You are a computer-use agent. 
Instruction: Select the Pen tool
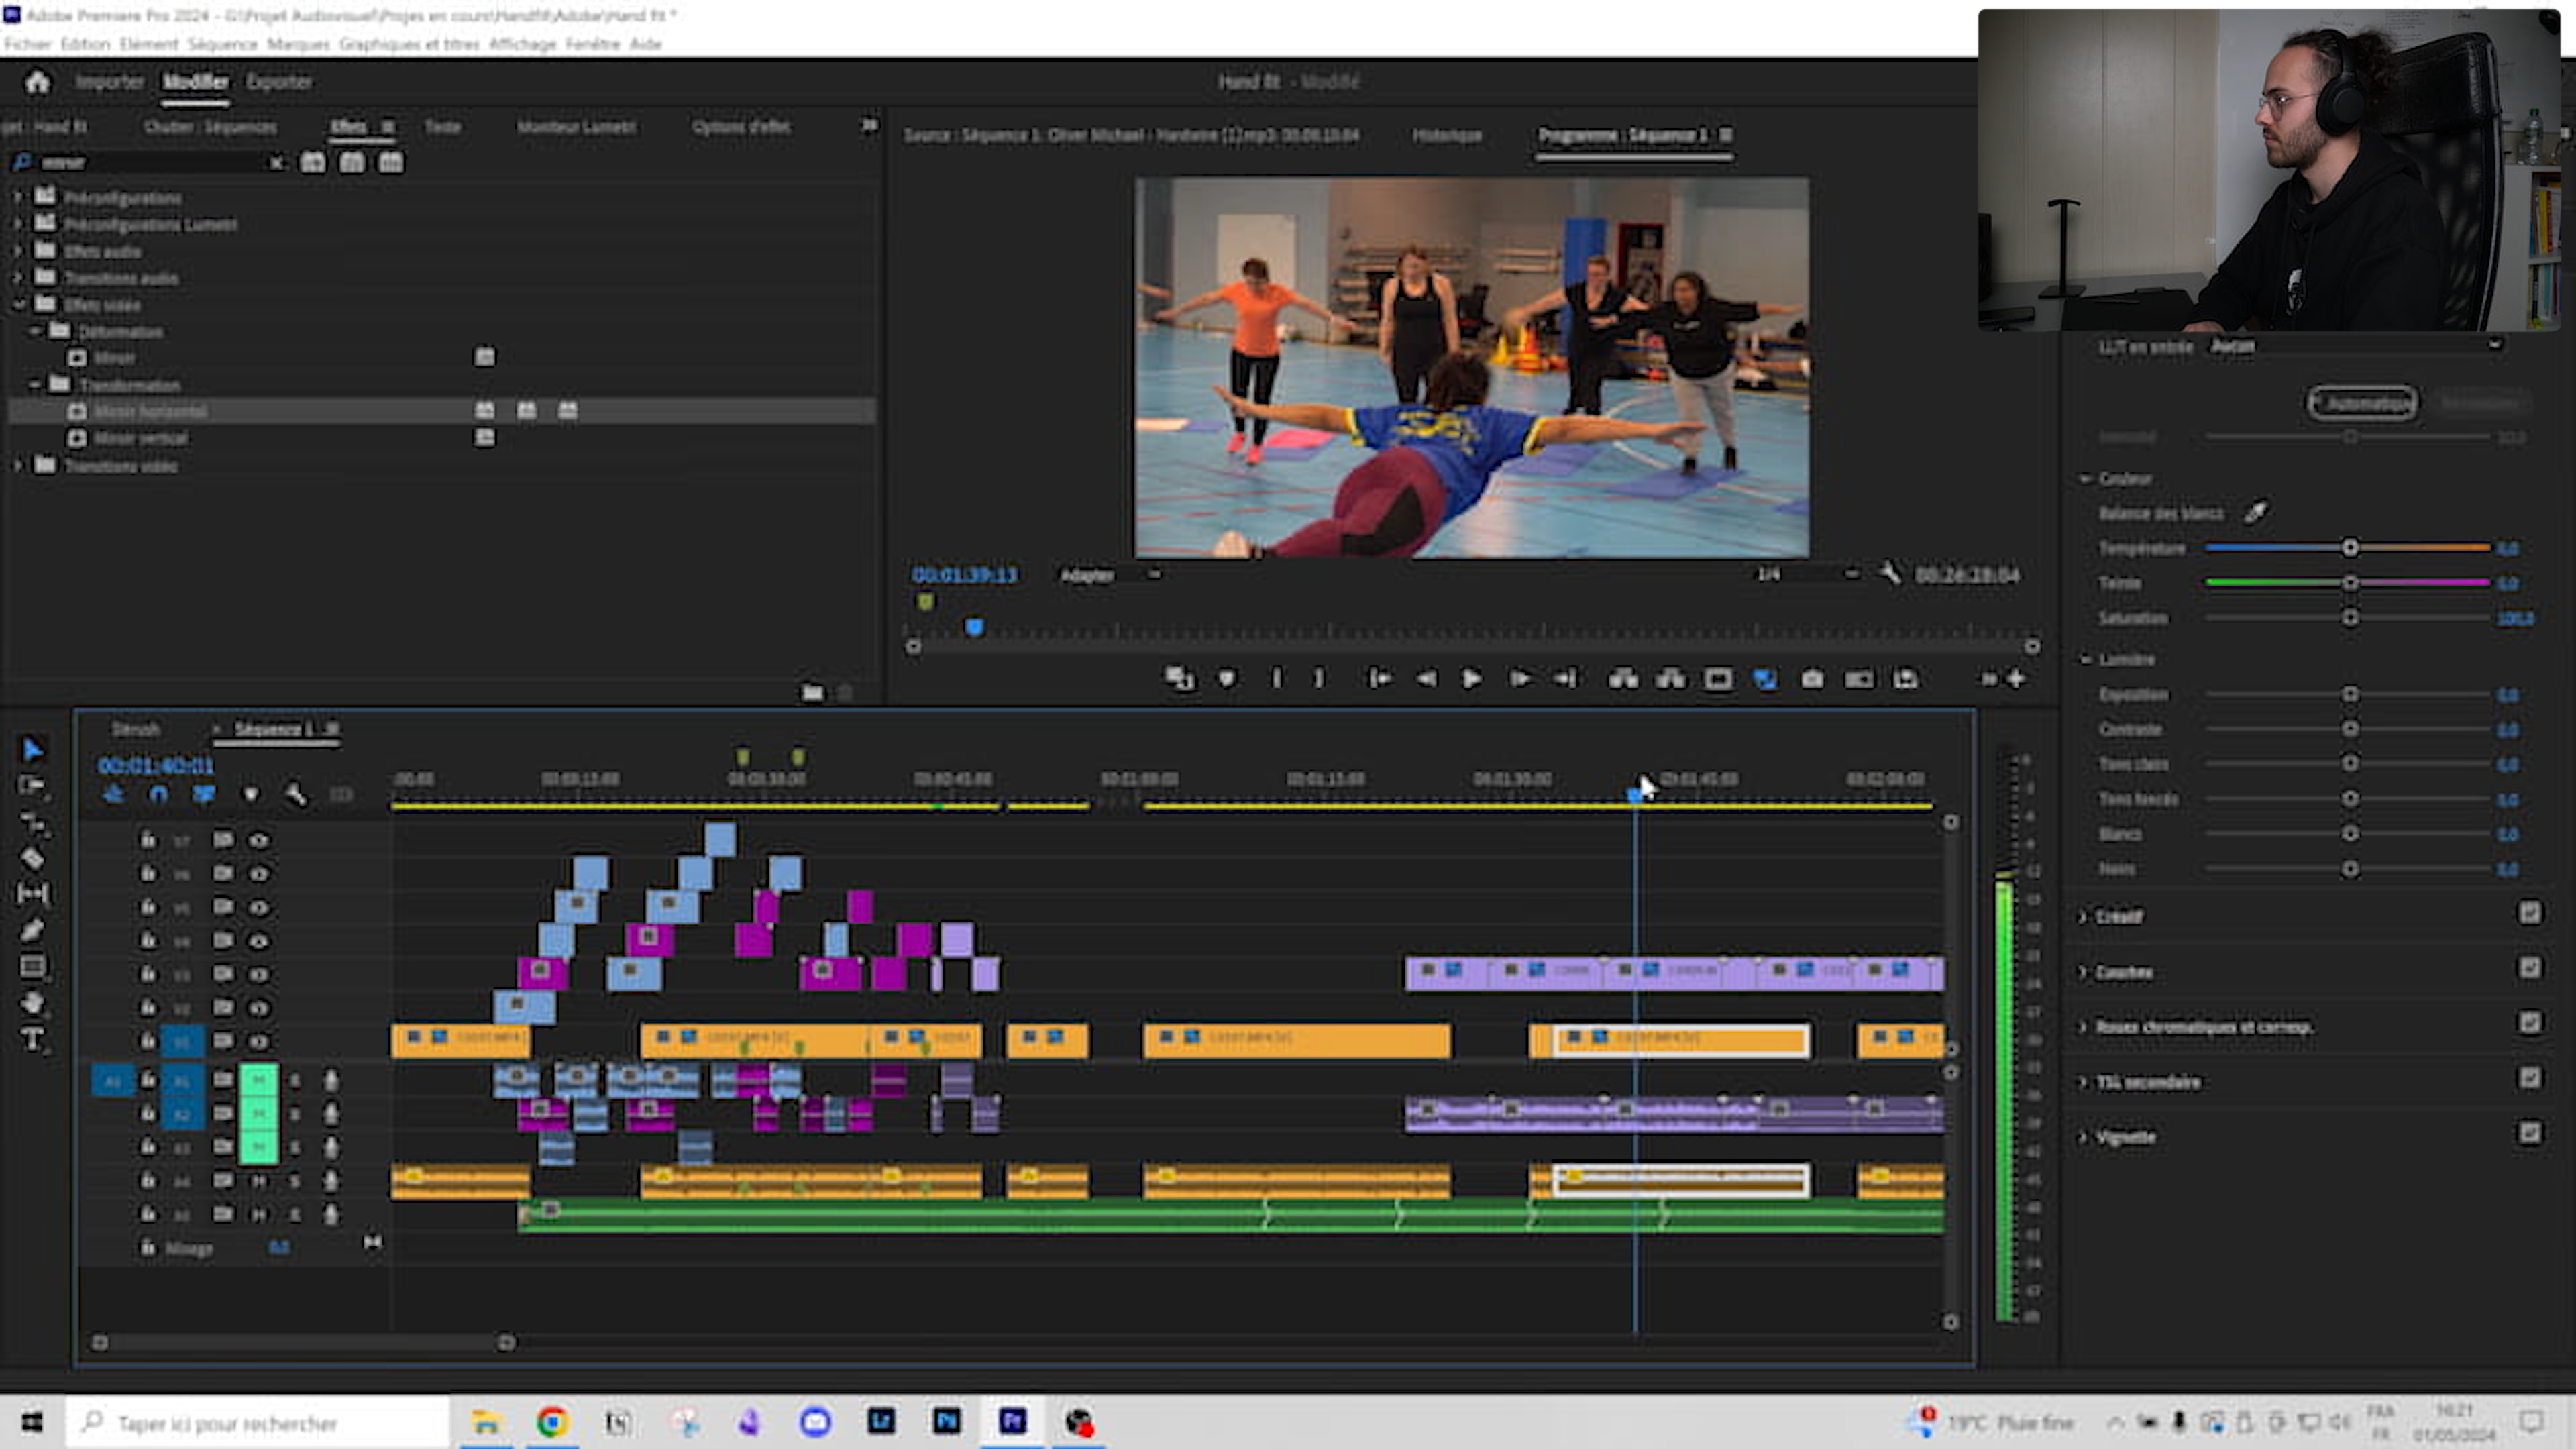(x=32, y=930)
